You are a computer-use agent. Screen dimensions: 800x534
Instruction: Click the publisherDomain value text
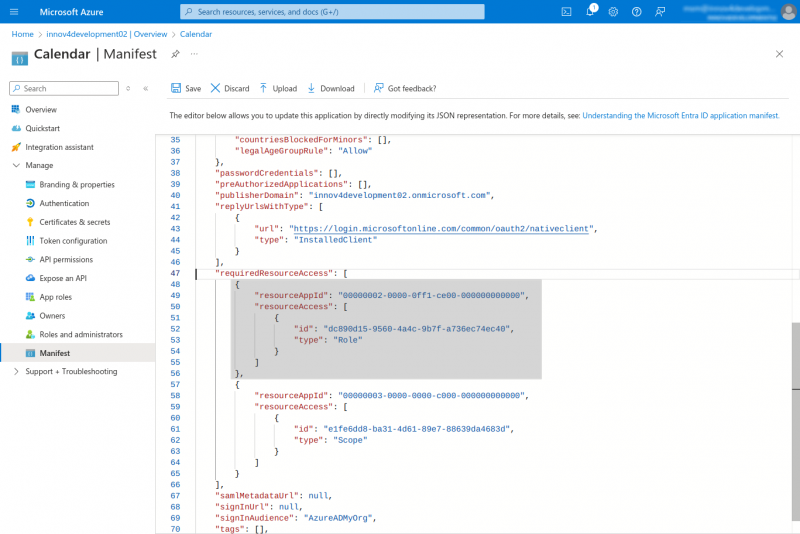pyautogui.click(x=399, y=195)
